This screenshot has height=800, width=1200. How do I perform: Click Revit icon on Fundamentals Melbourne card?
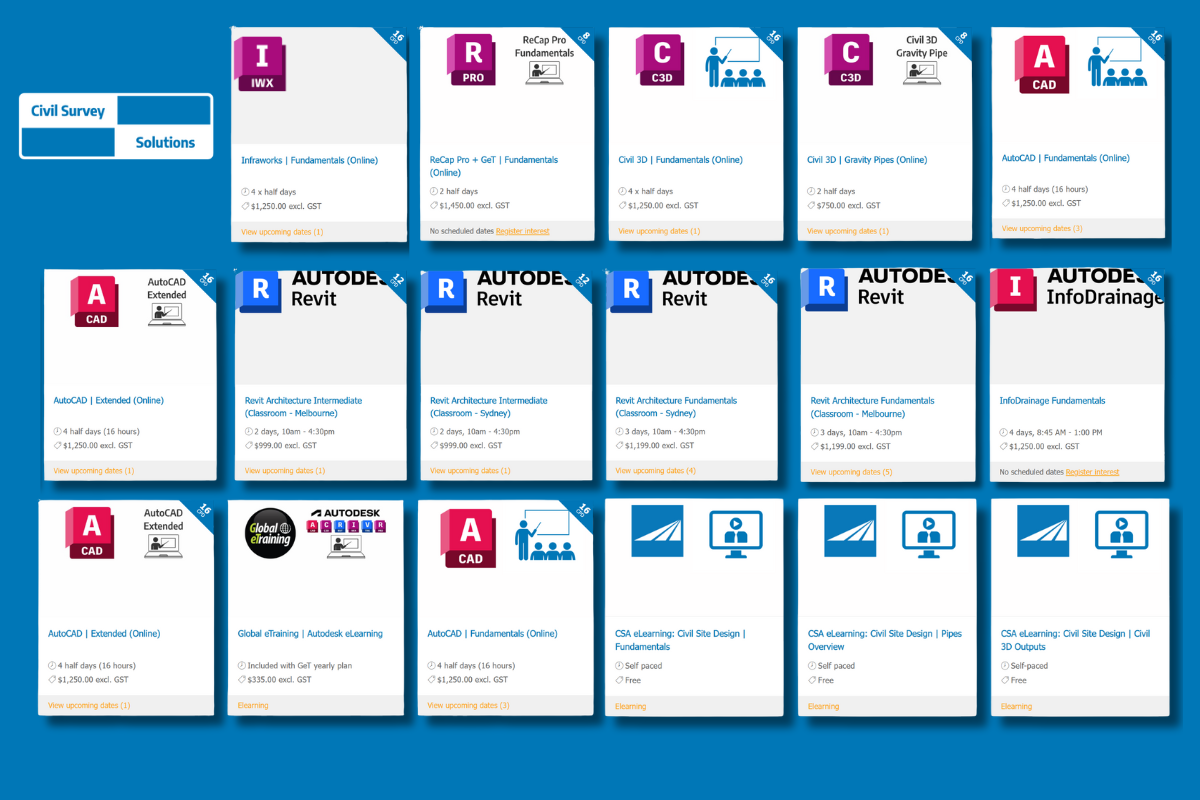coord(827,291)
